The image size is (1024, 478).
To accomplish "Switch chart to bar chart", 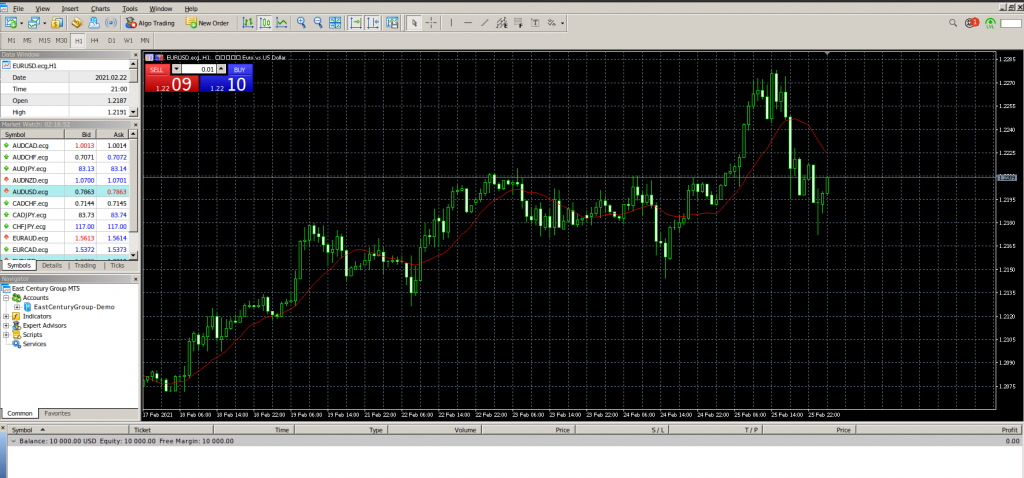I will 248,23.
